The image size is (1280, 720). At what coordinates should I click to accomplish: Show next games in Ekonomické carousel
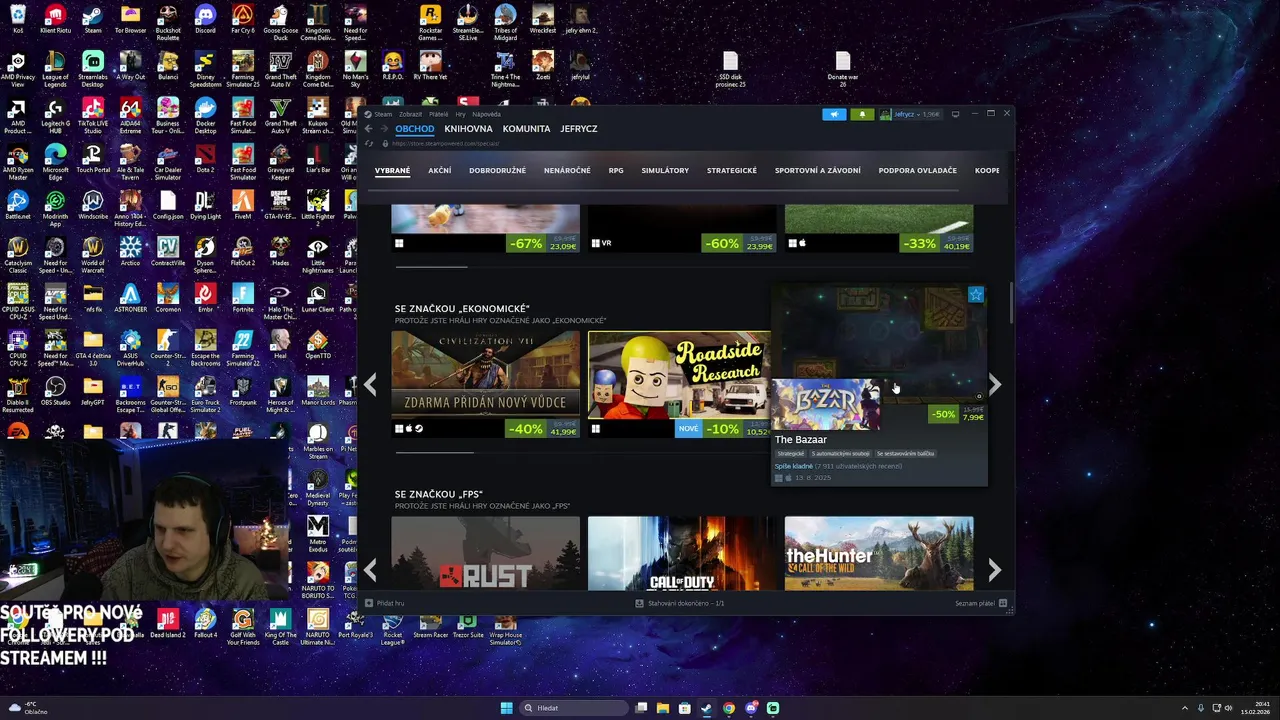(994, 384)
